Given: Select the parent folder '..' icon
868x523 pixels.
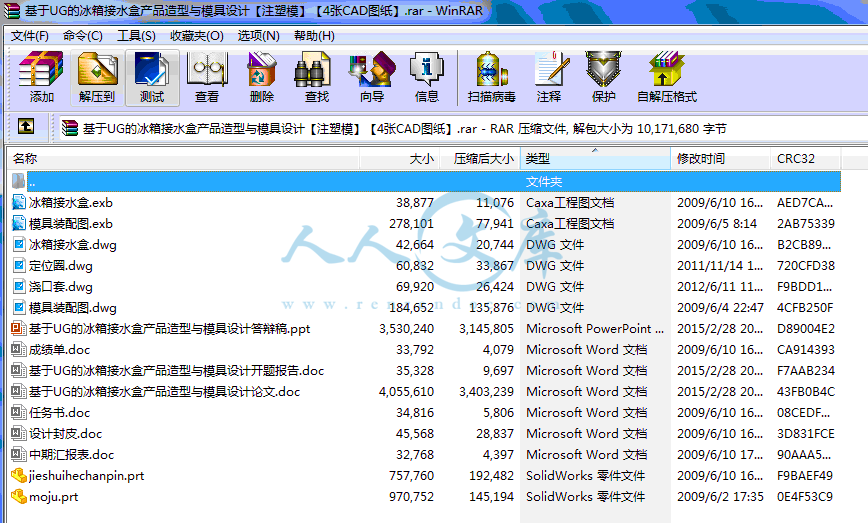Looking at the screenshot, I should (18, 181).
